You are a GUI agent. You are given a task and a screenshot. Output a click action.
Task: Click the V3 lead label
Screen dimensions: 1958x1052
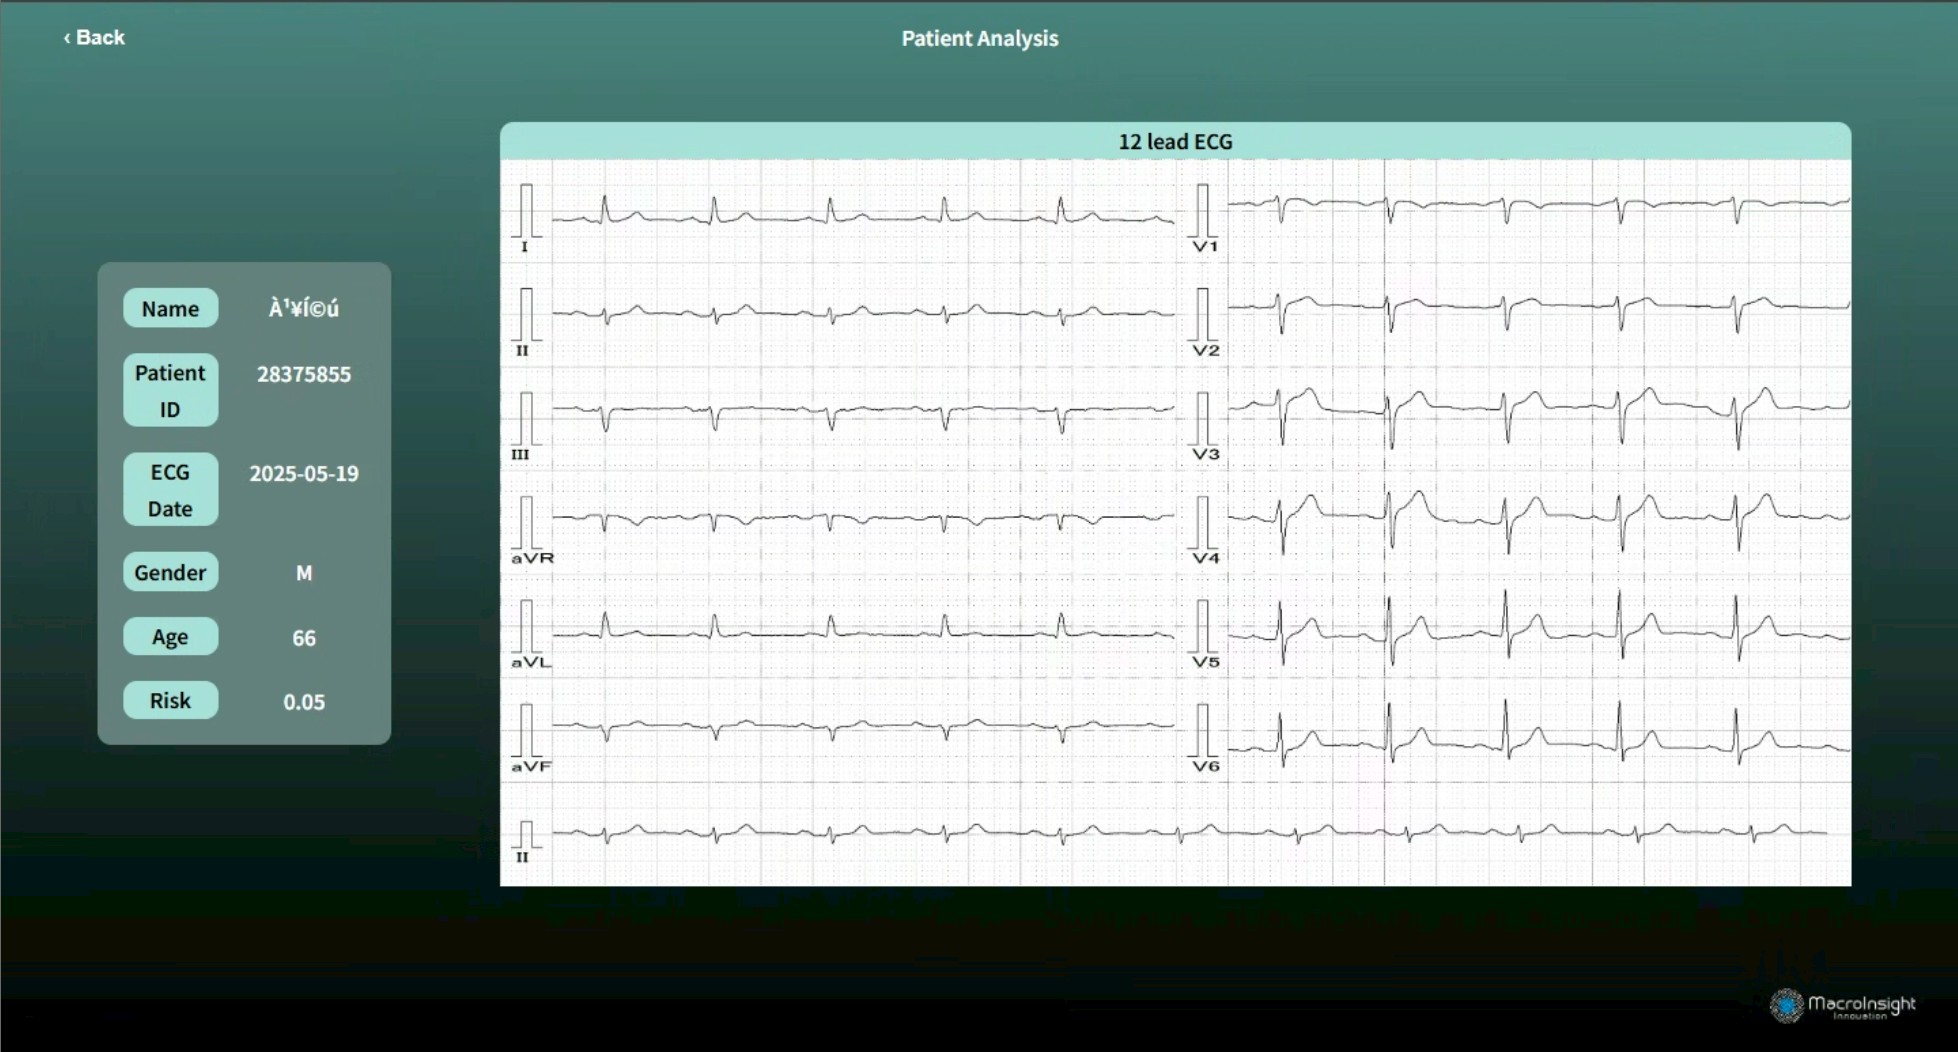(1206, 454)
